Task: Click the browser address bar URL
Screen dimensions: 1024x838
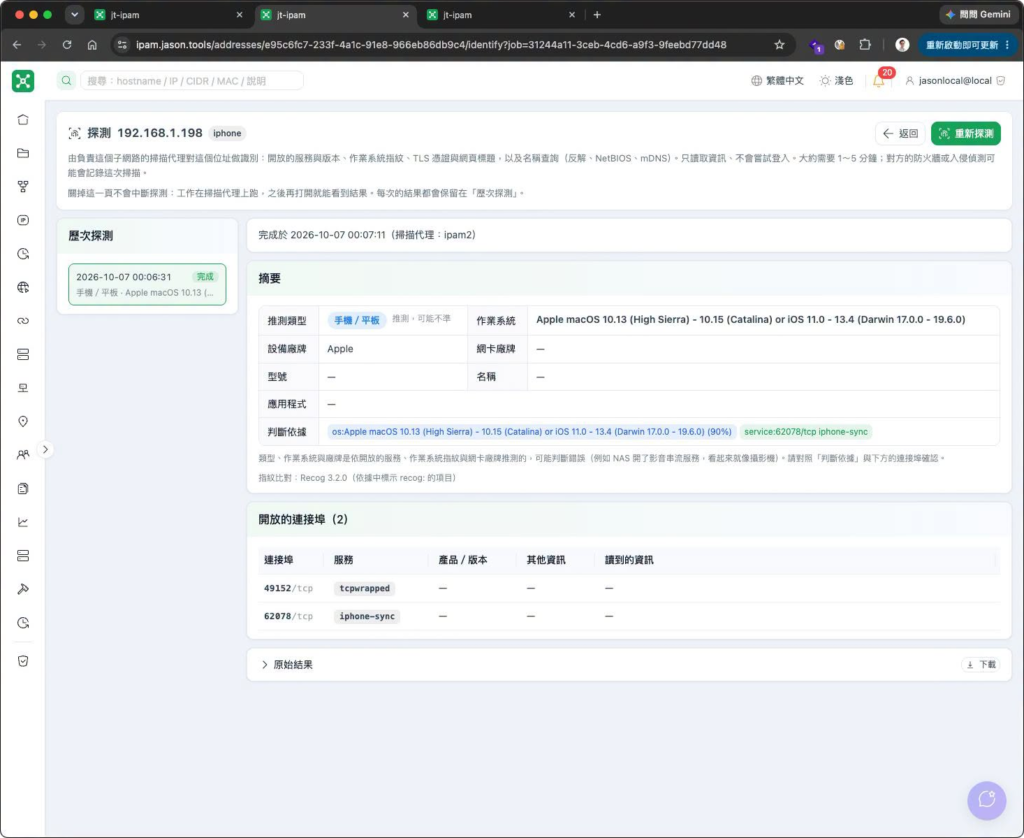Action: 431,45
